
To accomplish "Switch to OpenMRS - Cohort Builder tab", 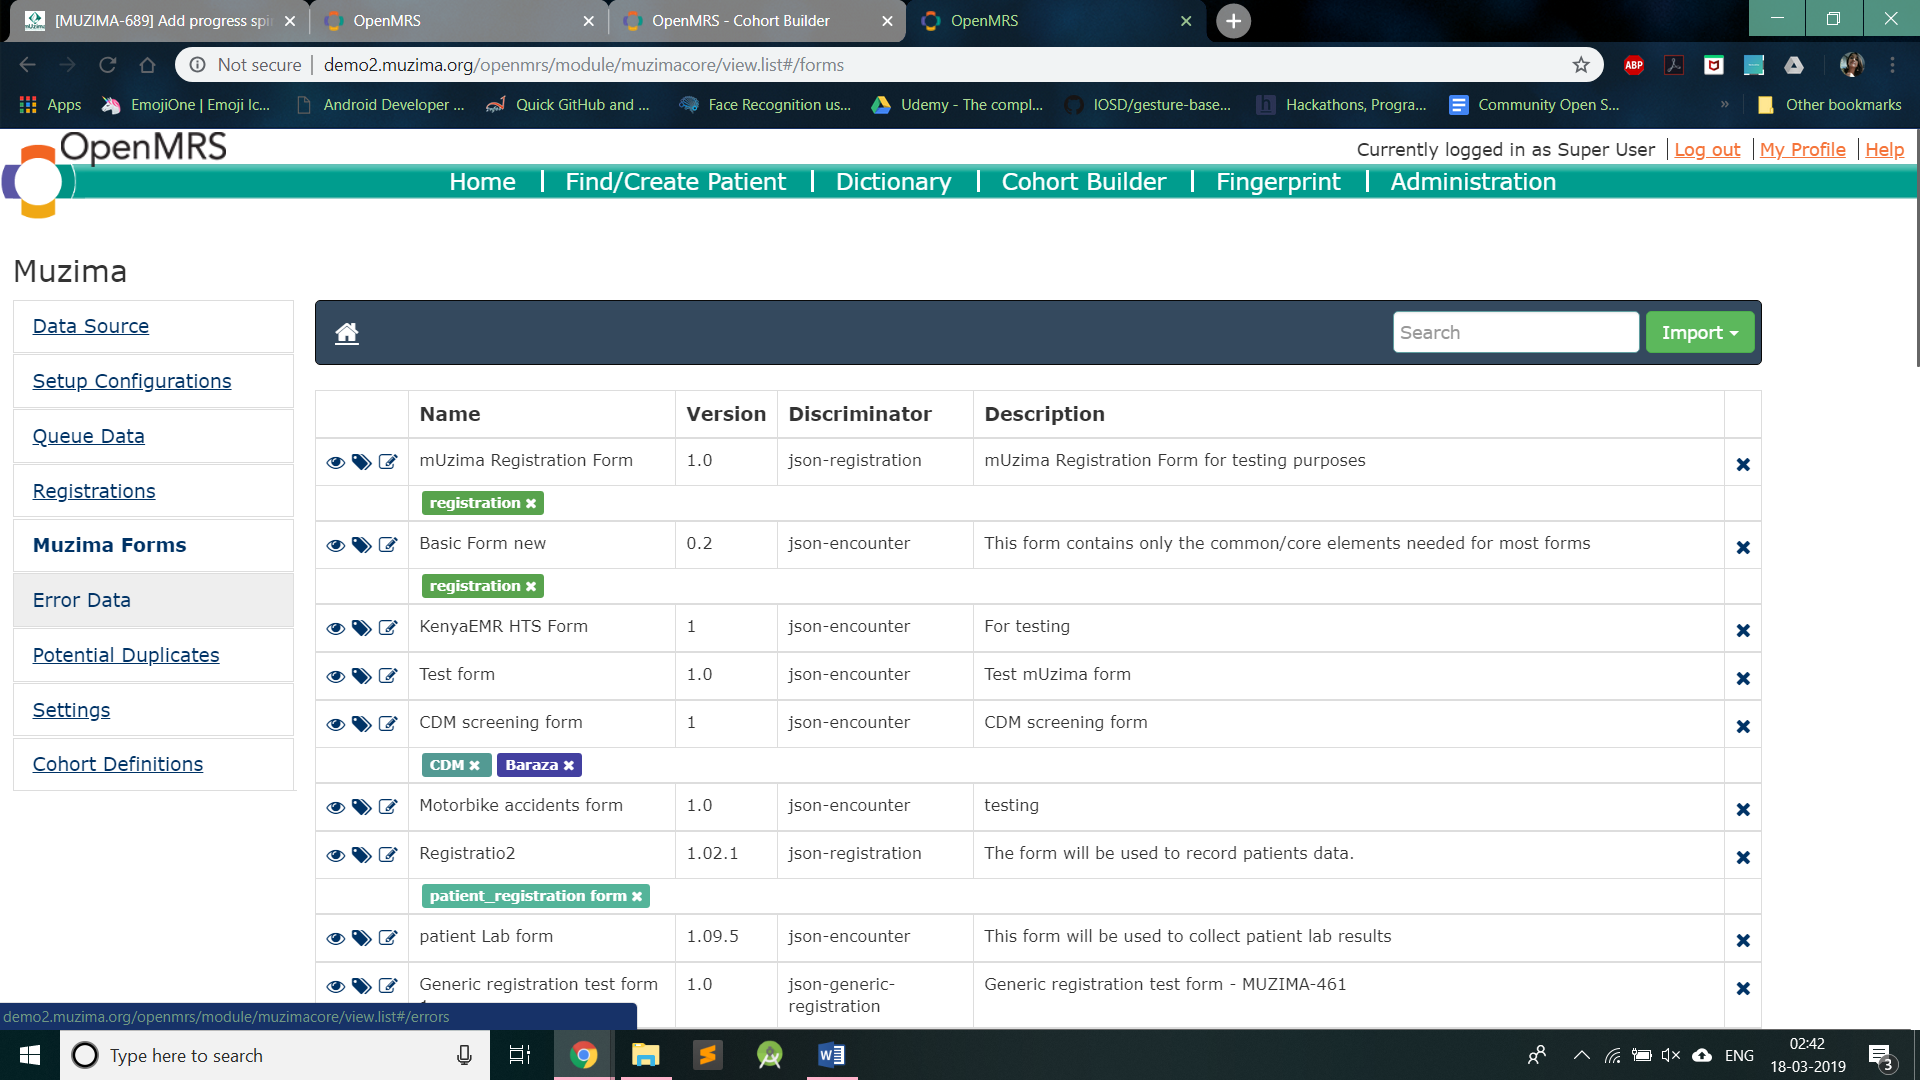I will [757, 21].
